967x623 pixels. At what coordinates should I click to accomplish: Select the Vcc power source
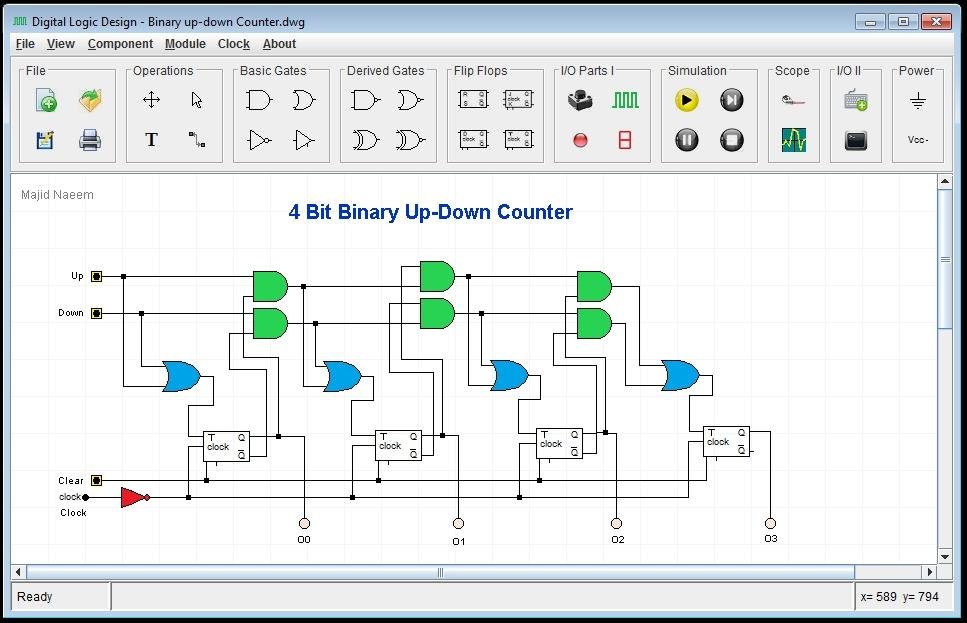pyautogui.click(x=918, y=139)
